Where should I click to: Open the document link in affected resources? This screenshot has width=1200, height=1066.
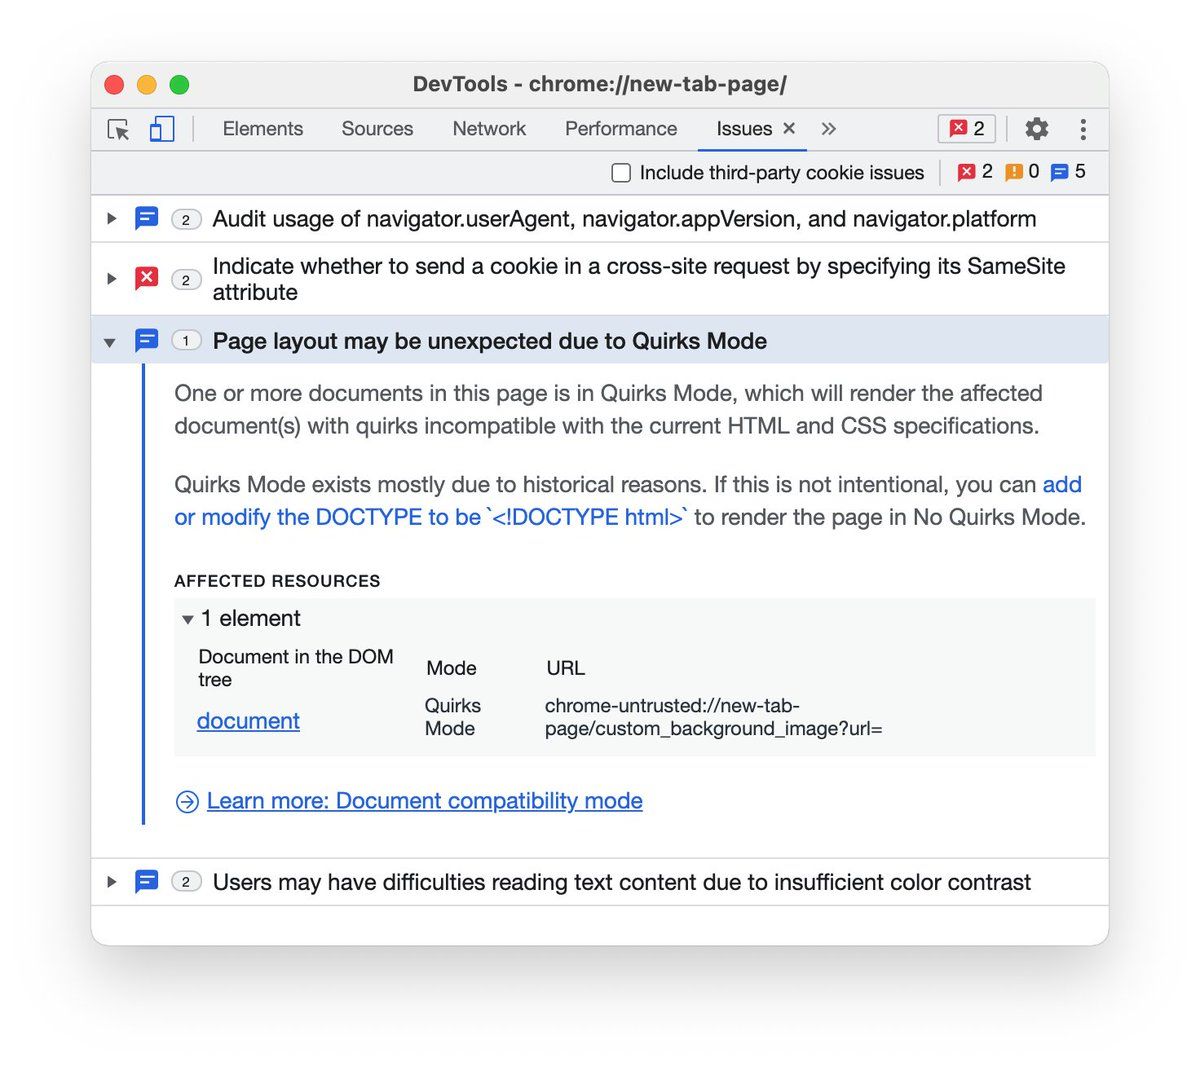tap(248, 721)
